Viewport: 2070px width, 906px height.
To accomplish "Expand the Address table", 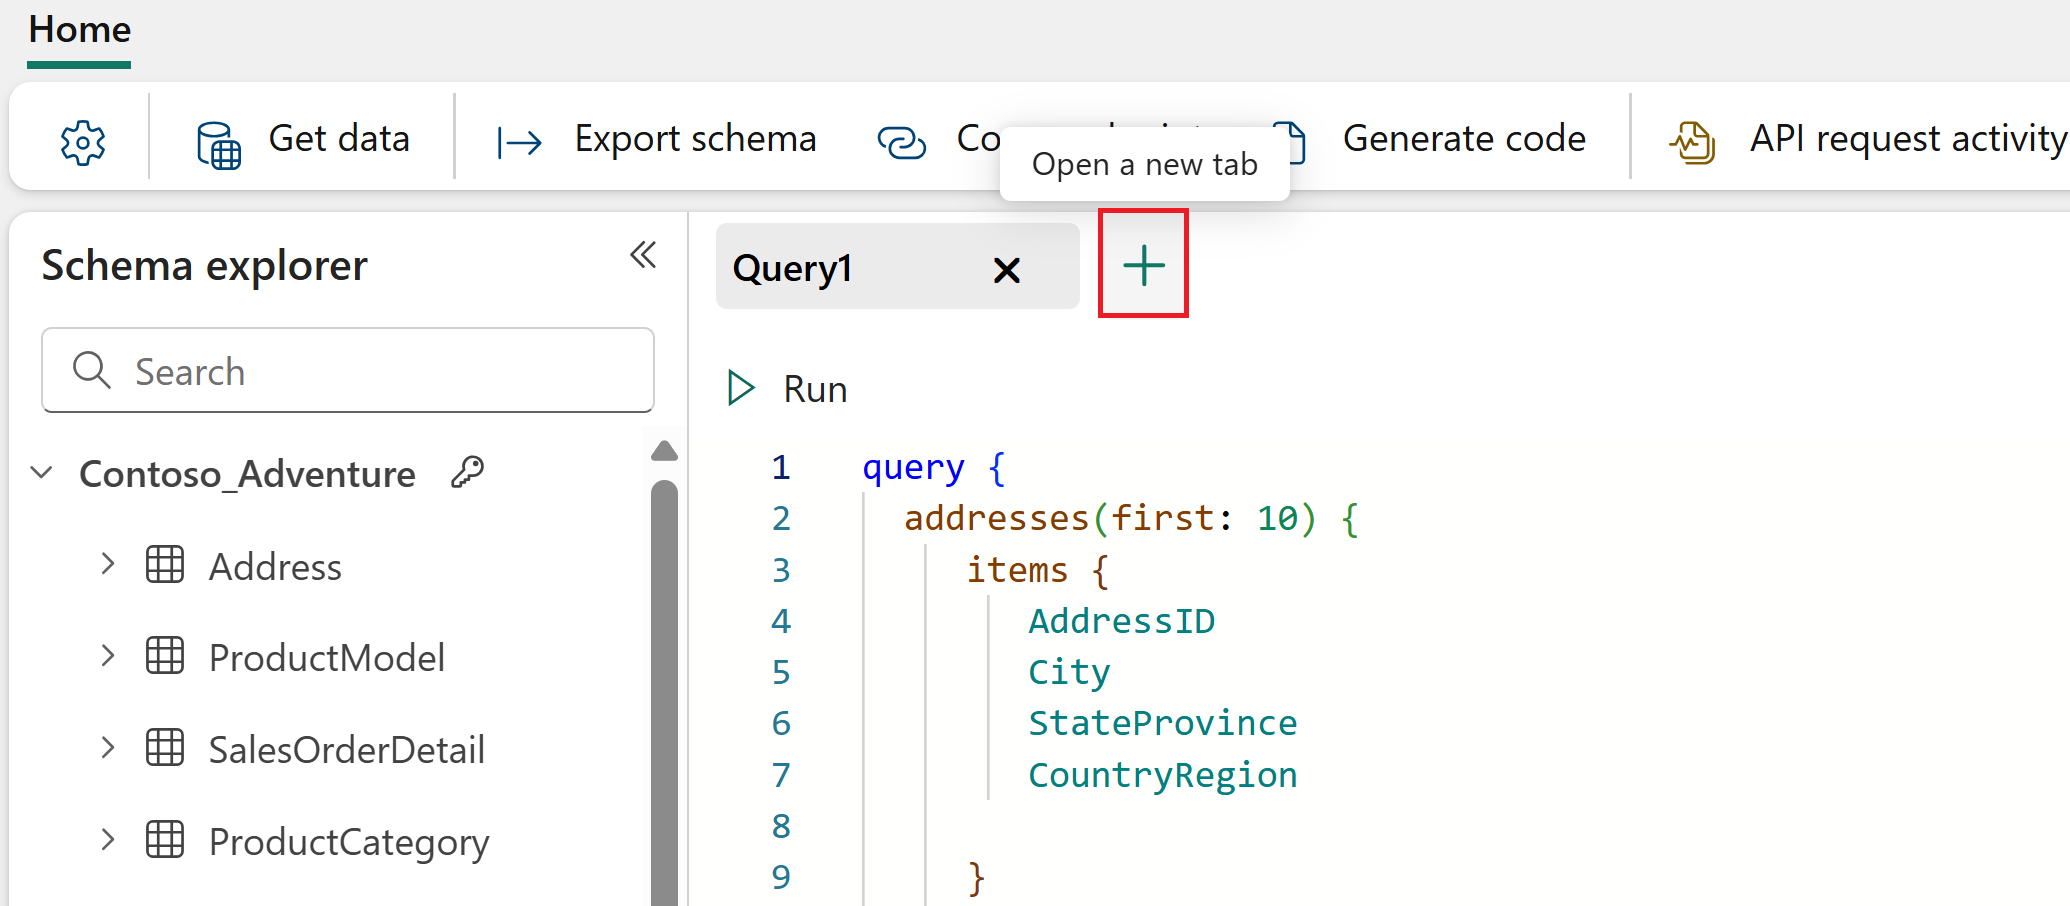I will 108,564.
